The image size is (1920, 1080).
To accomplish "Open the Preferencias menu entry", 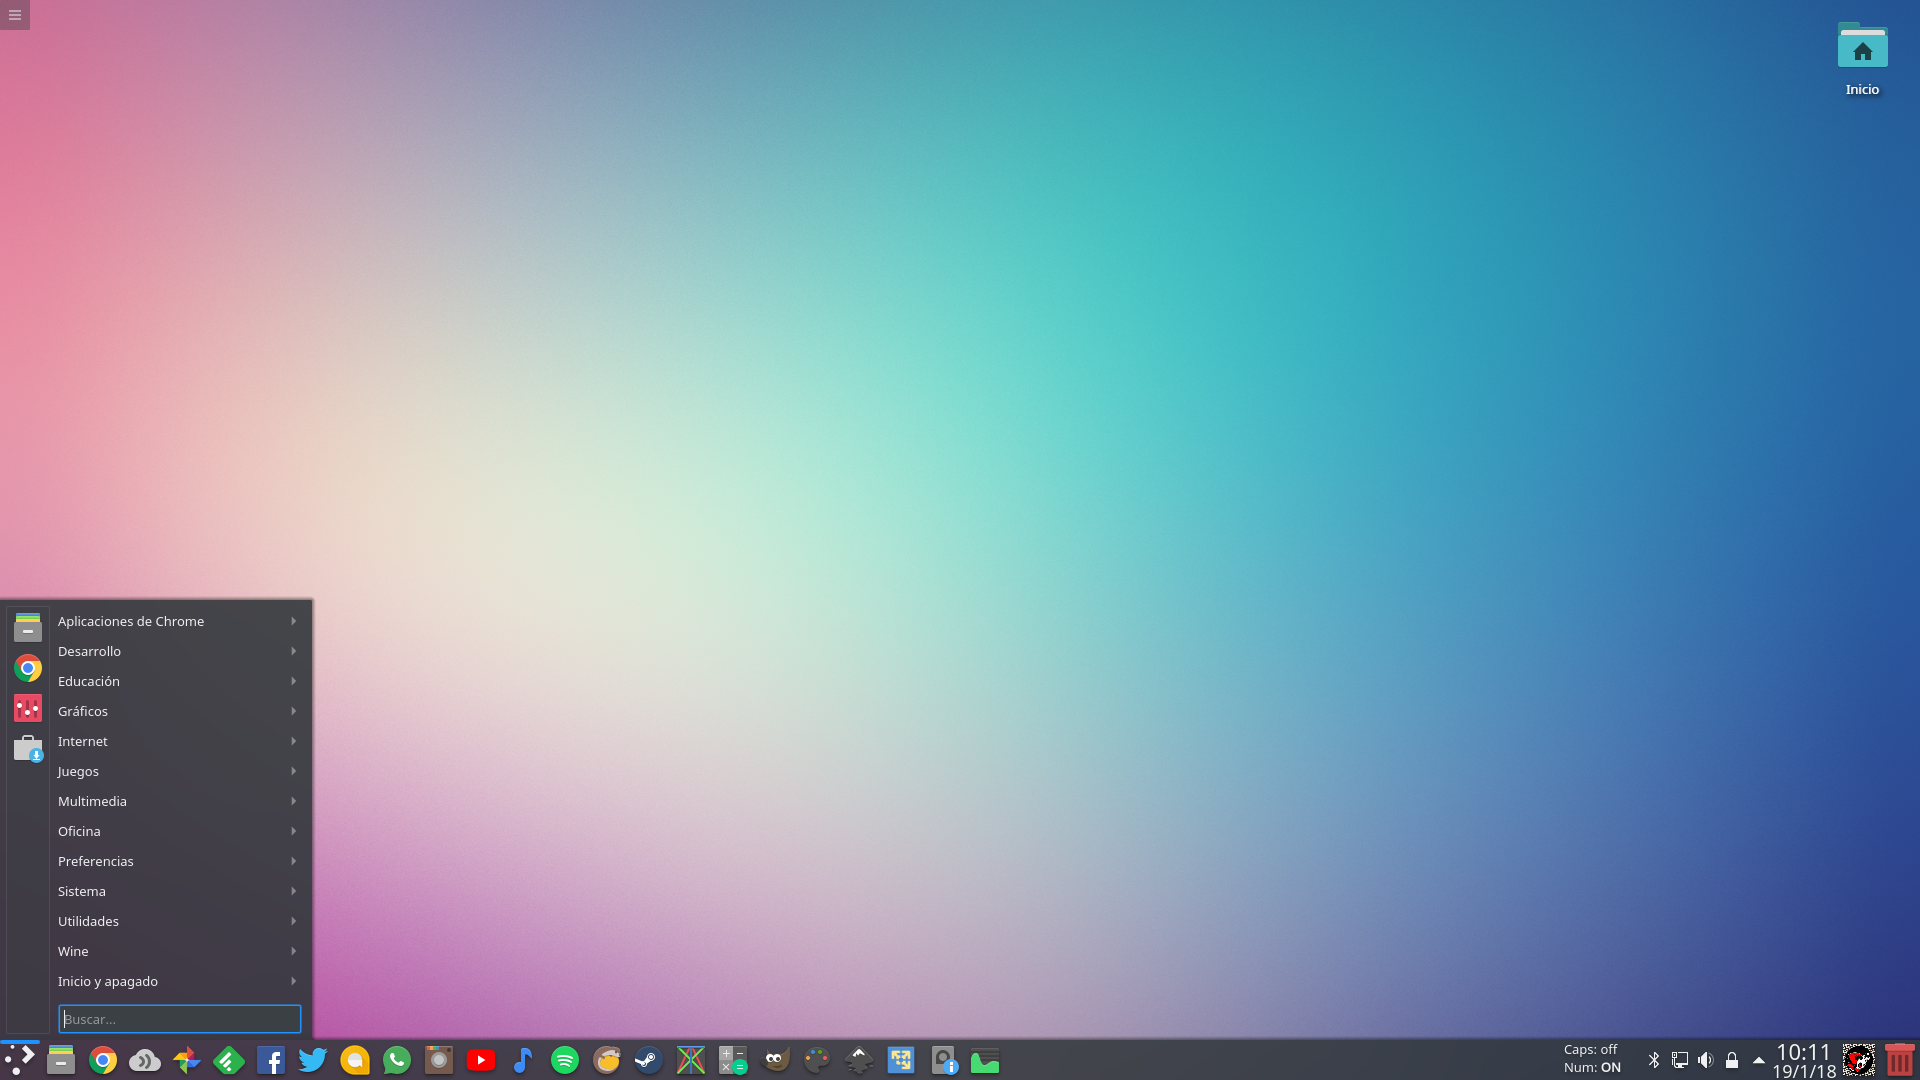I will [x=179, y=861].
